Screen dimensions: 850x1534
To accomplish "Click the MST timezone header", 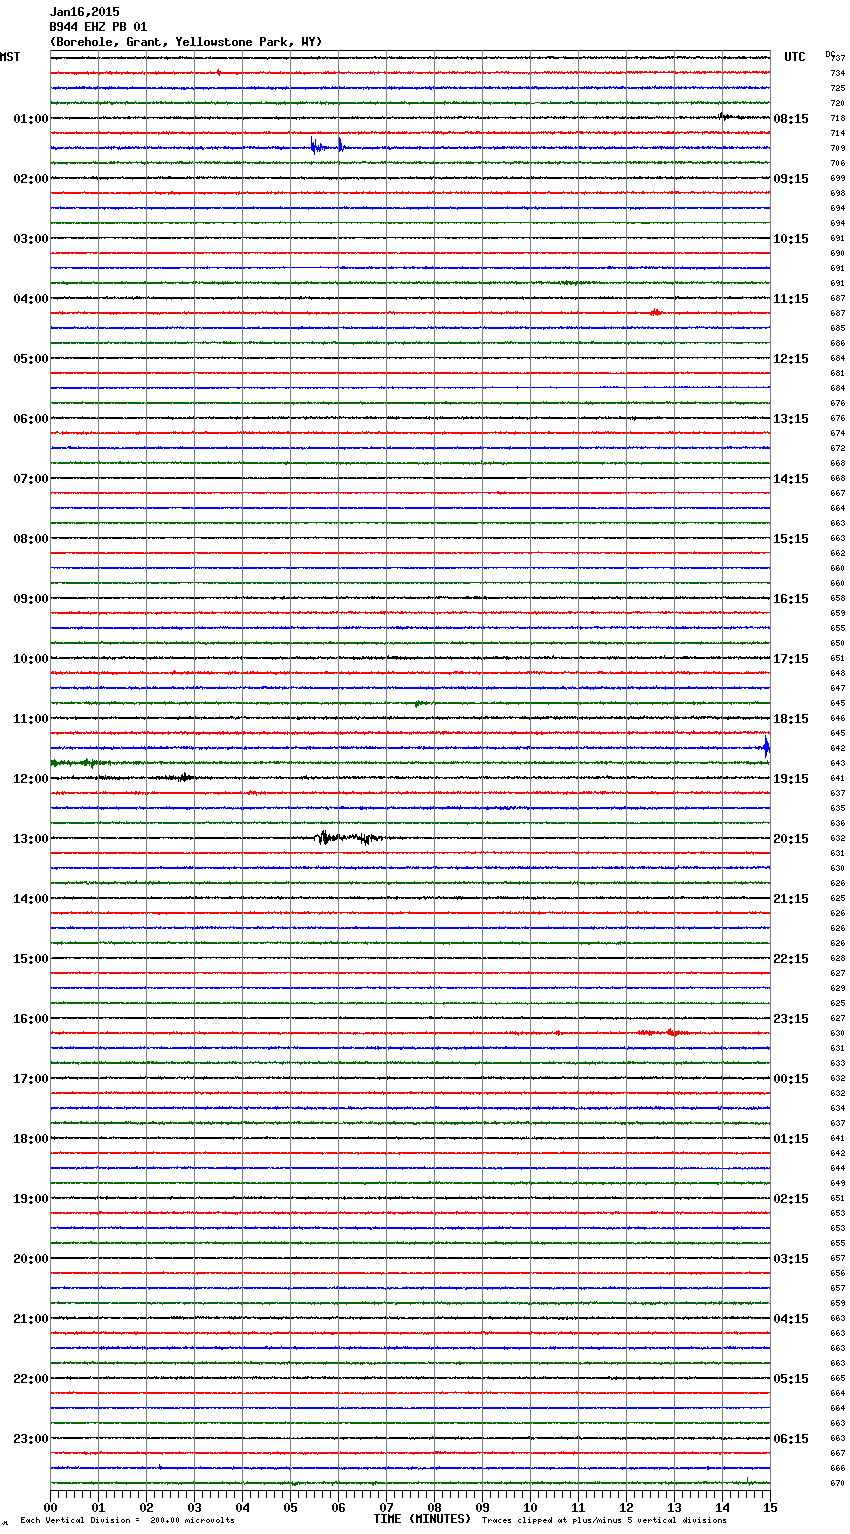I will click(10, 57).
